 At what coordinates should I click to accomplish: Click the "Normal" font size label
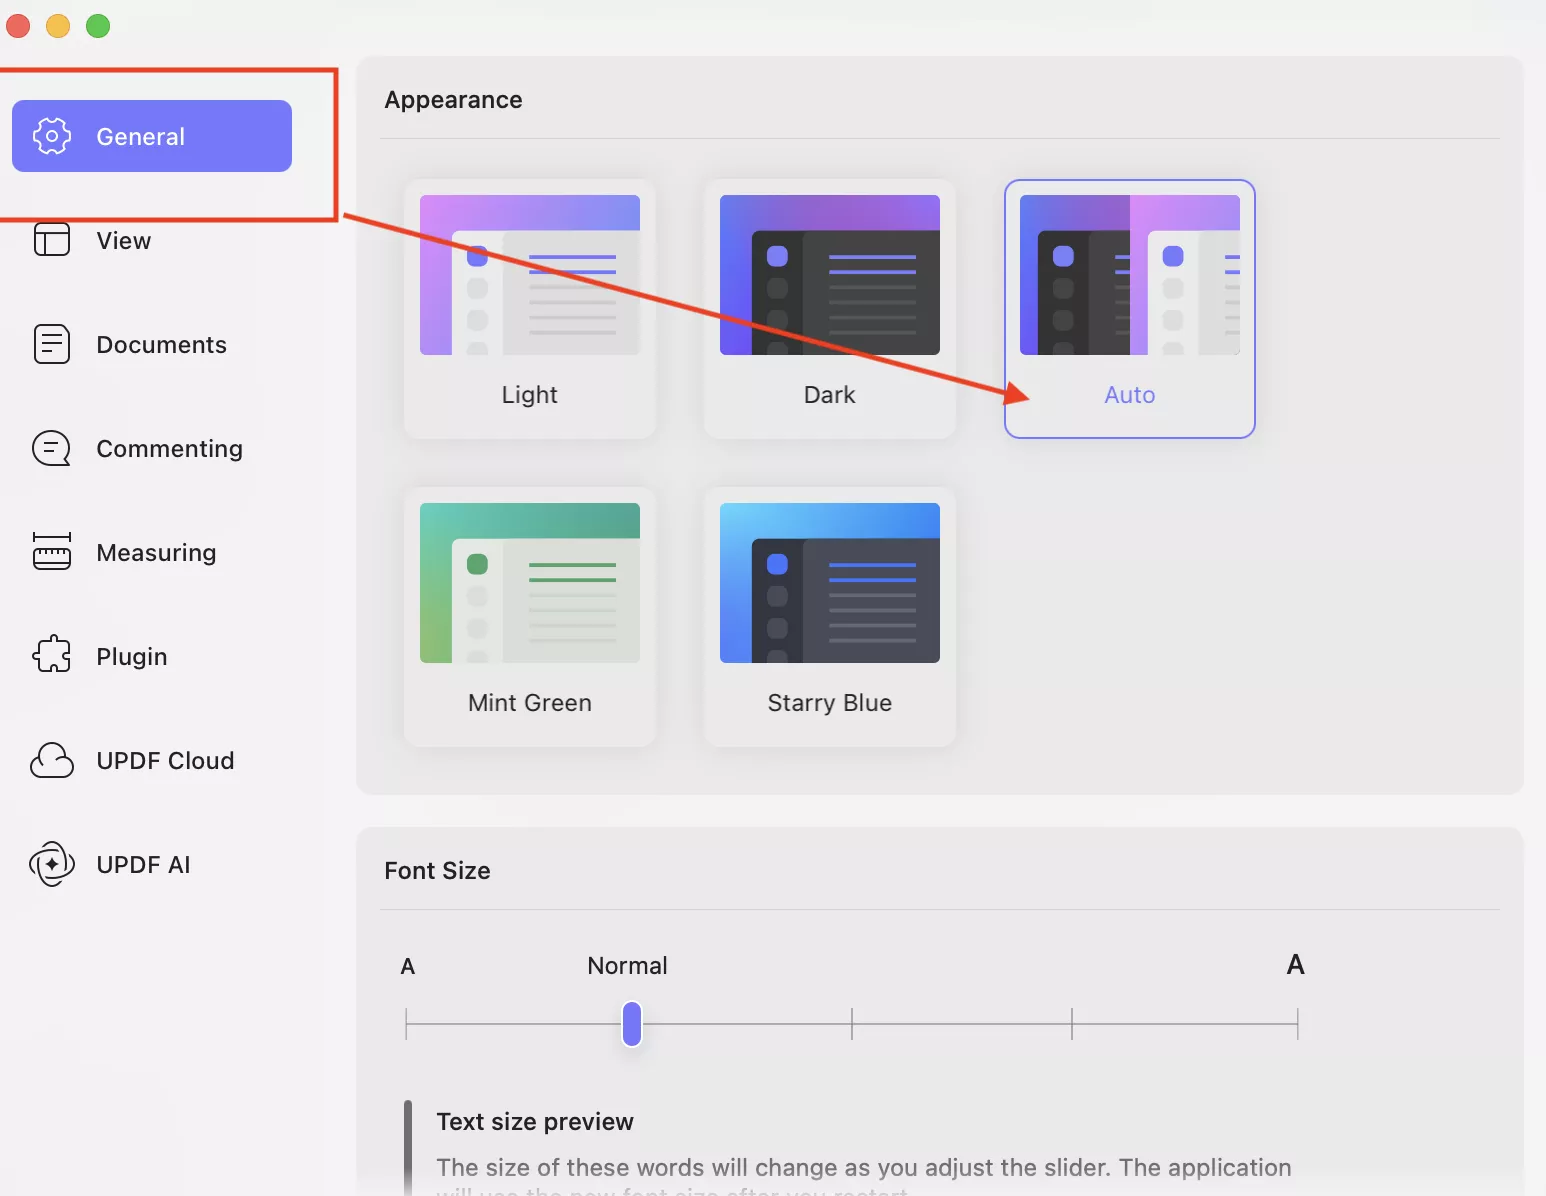pos(627,966)
